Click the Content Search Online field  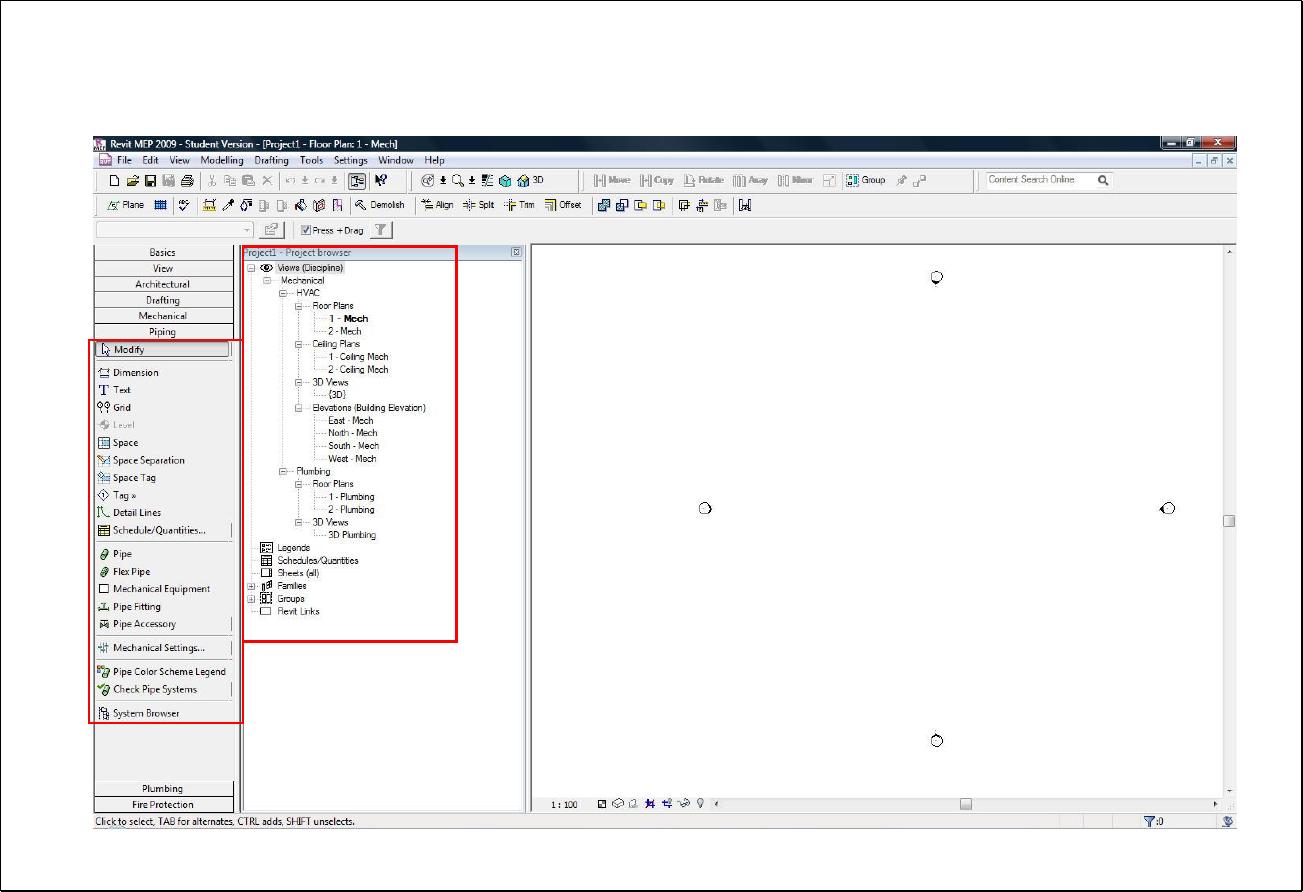[x=1038, y=180]
